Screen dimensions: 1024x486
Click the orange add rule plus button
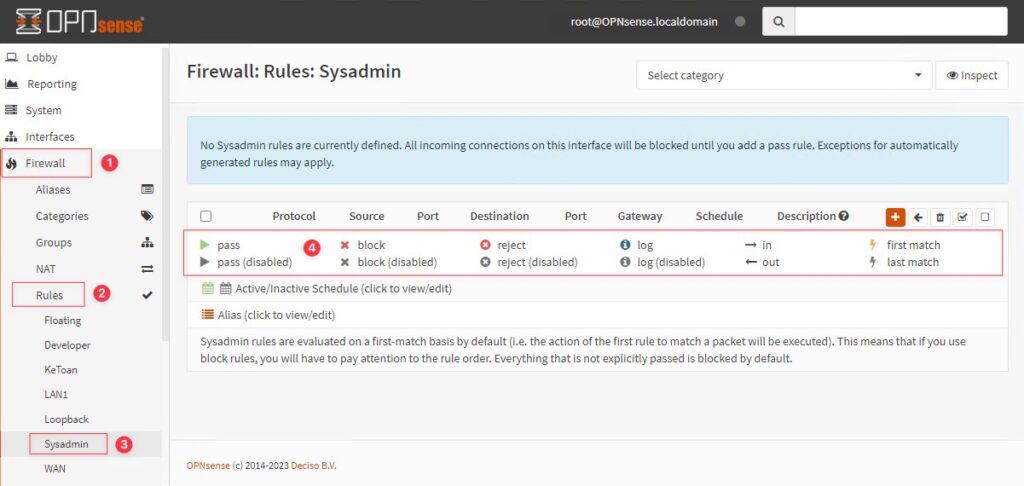(895, 217)
